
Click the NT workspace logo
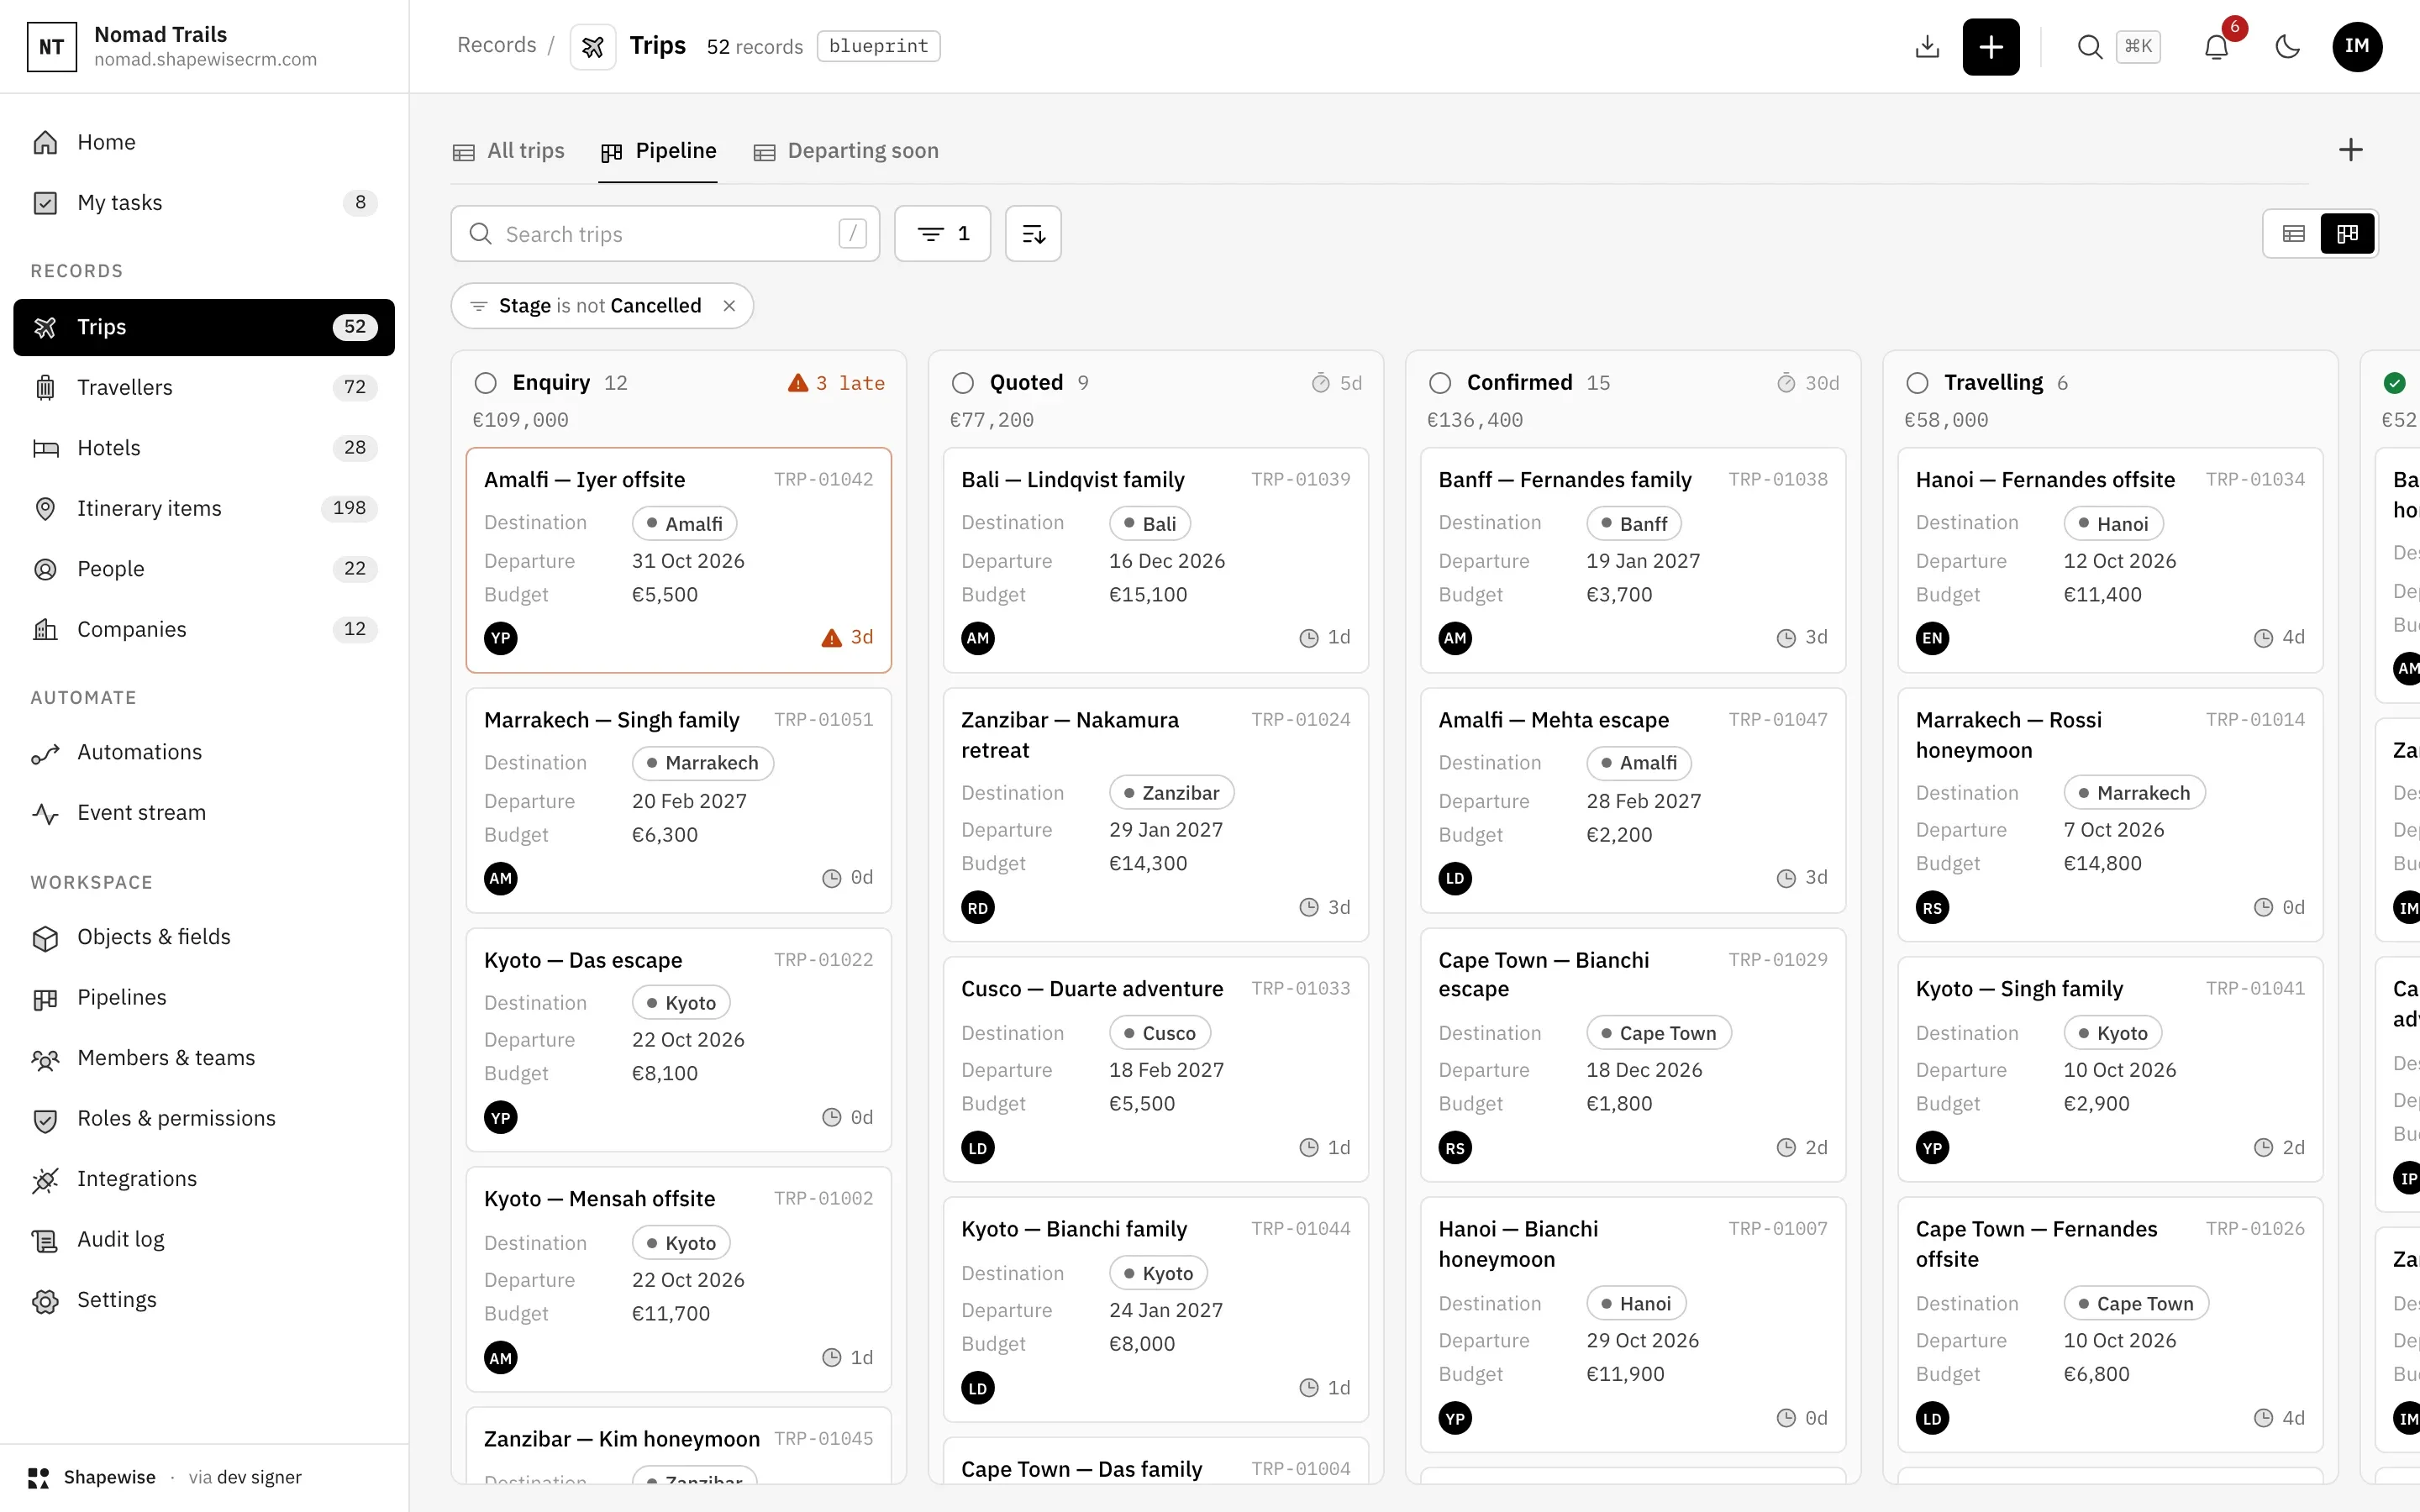(x=51, y=46)
